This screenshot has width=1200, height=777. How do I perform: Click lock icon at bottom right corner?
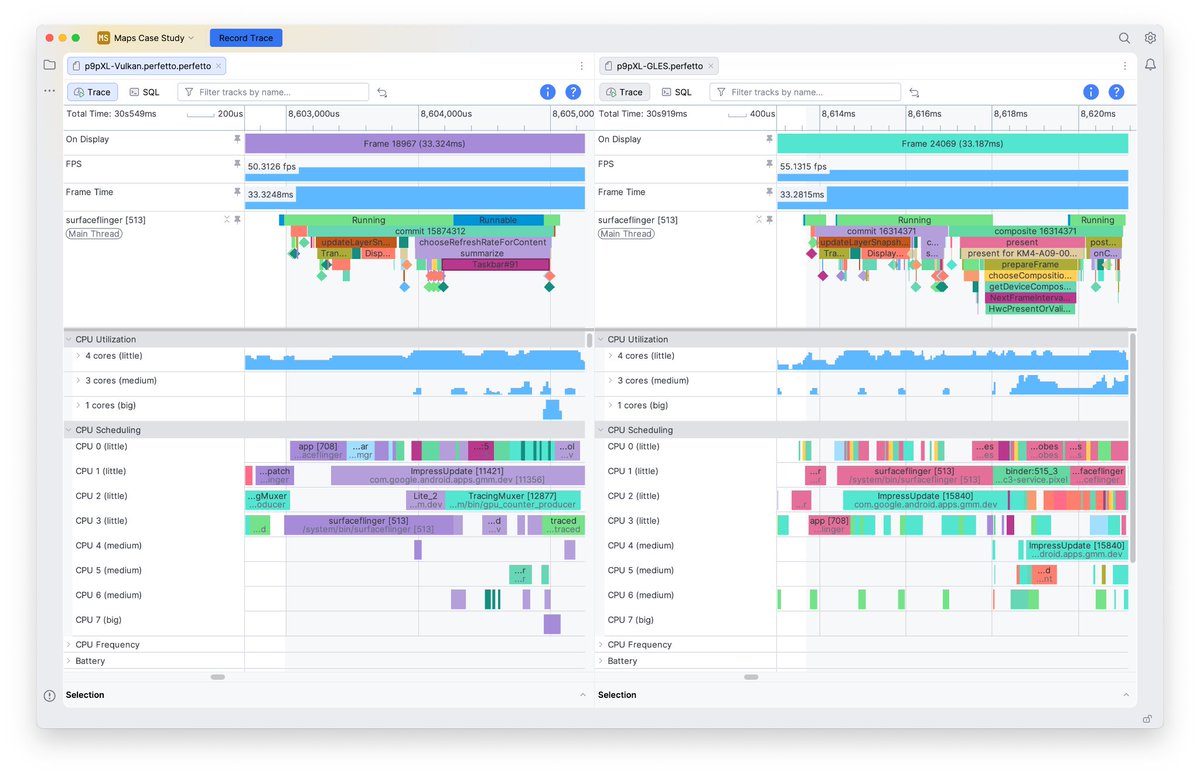tap(1147, 718)
